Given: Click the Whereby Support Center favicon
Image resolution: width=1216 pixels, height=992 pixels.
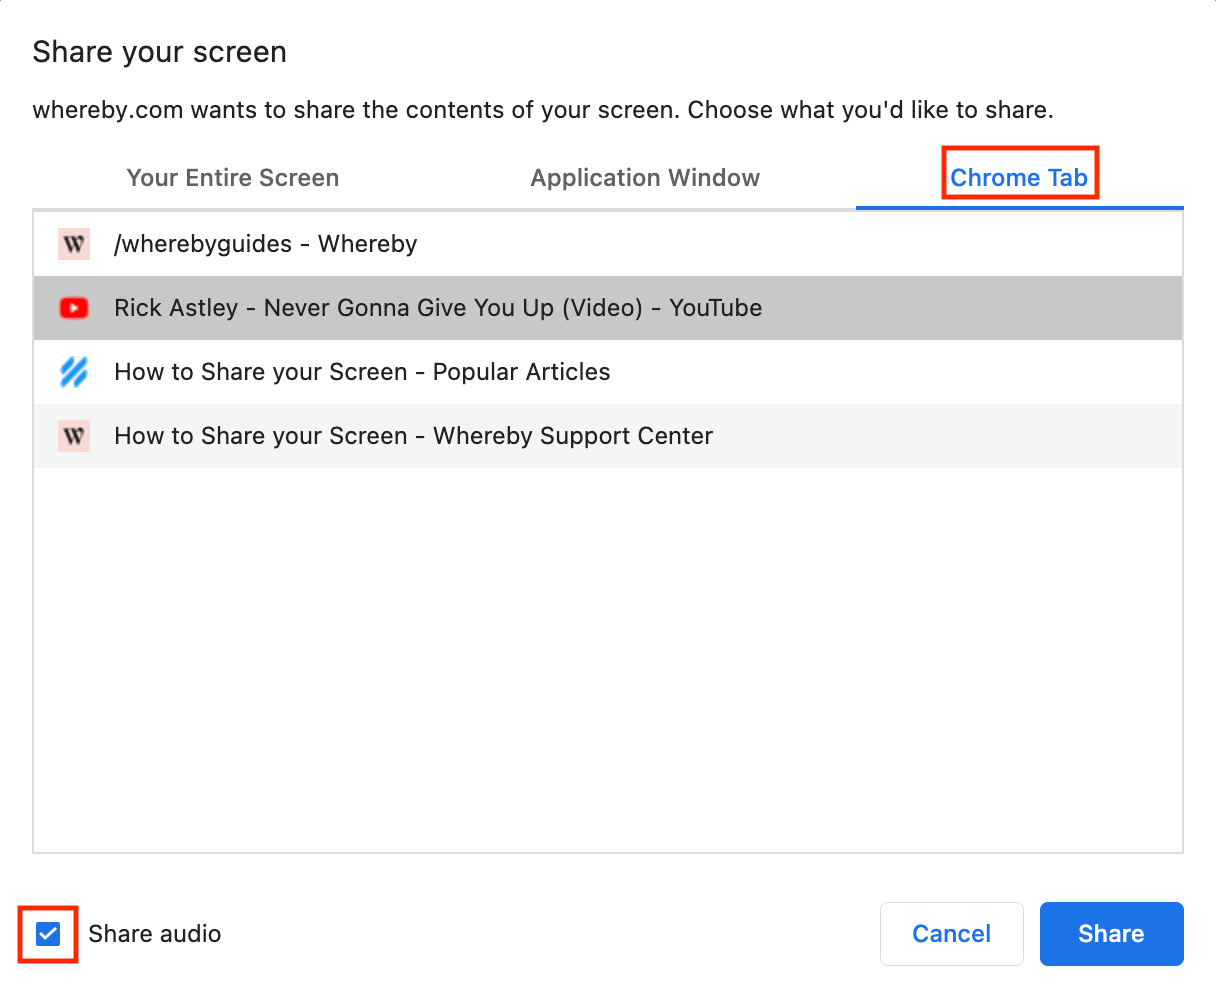Looking at the screenshot, I should (74, 436).
